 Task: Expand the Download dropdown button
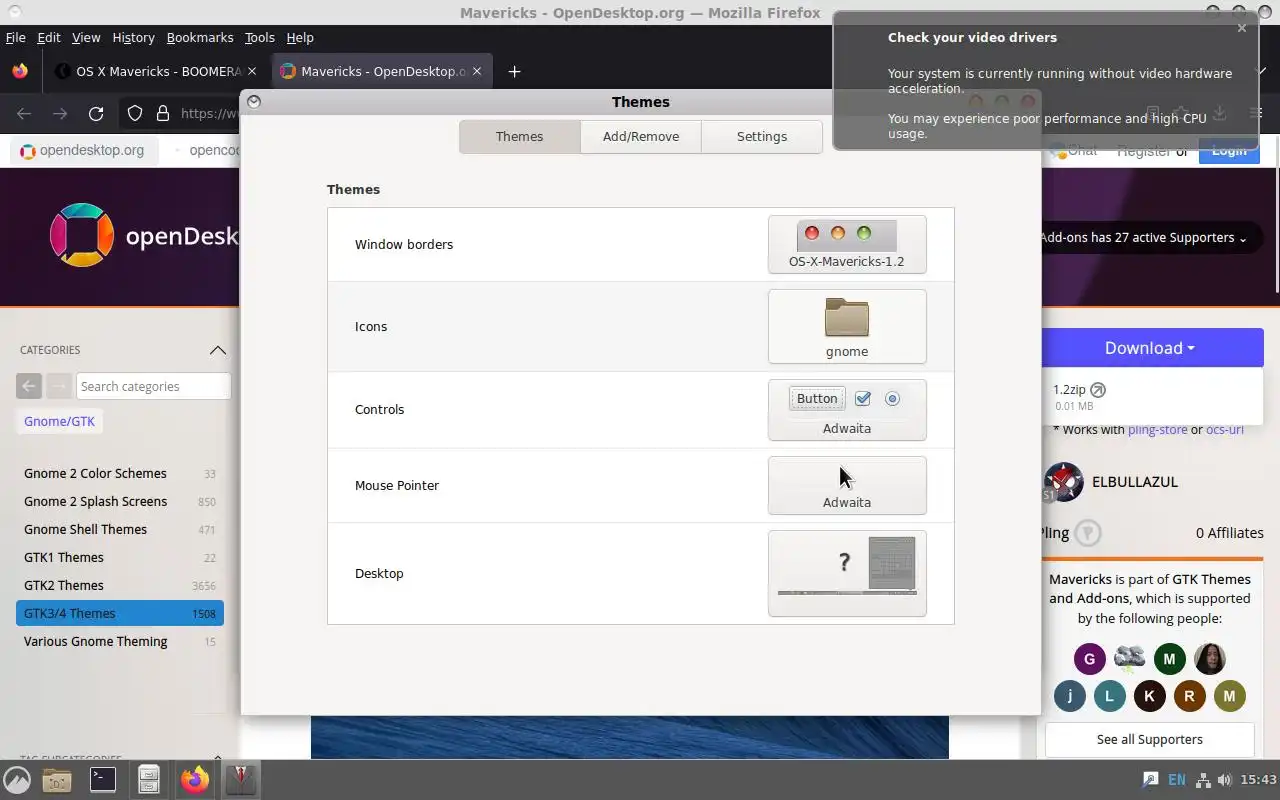pyautogui.click(x=1150, y=348)
